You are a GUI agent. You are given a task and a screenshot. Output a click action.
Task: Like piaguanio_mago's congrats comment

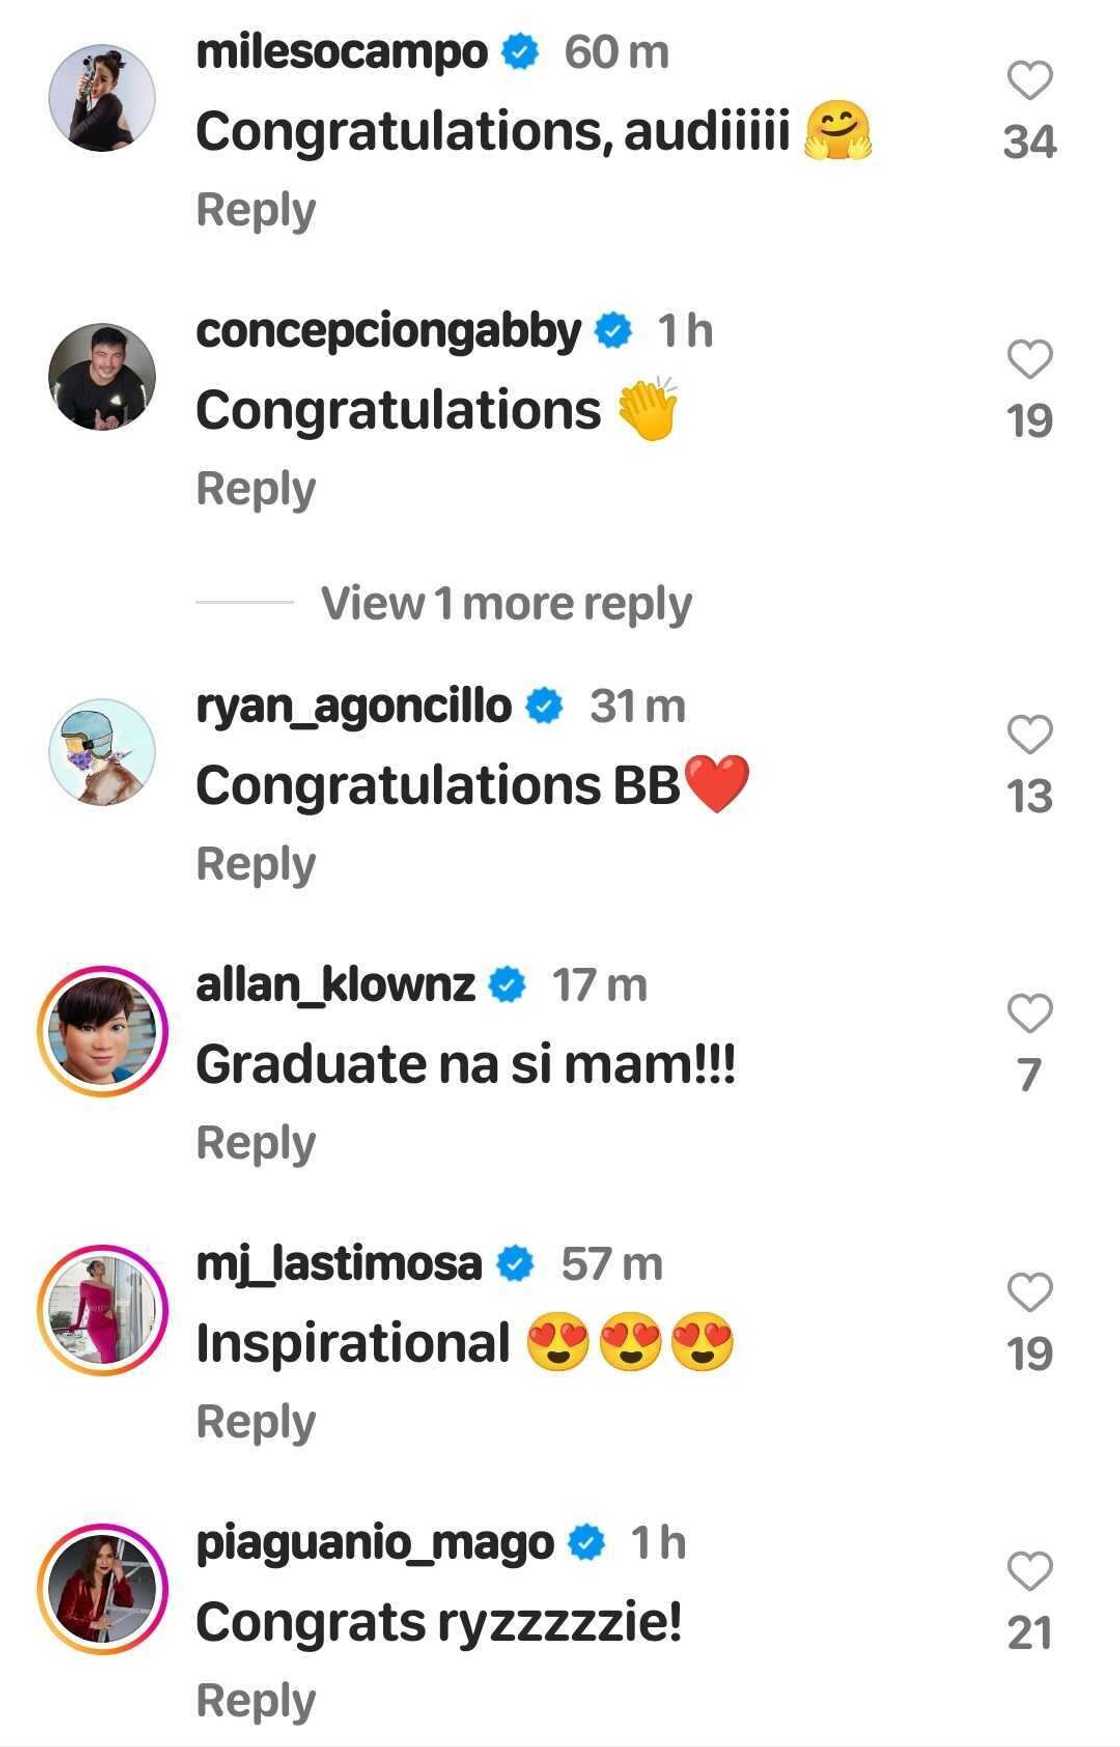click(1029, 1572)
